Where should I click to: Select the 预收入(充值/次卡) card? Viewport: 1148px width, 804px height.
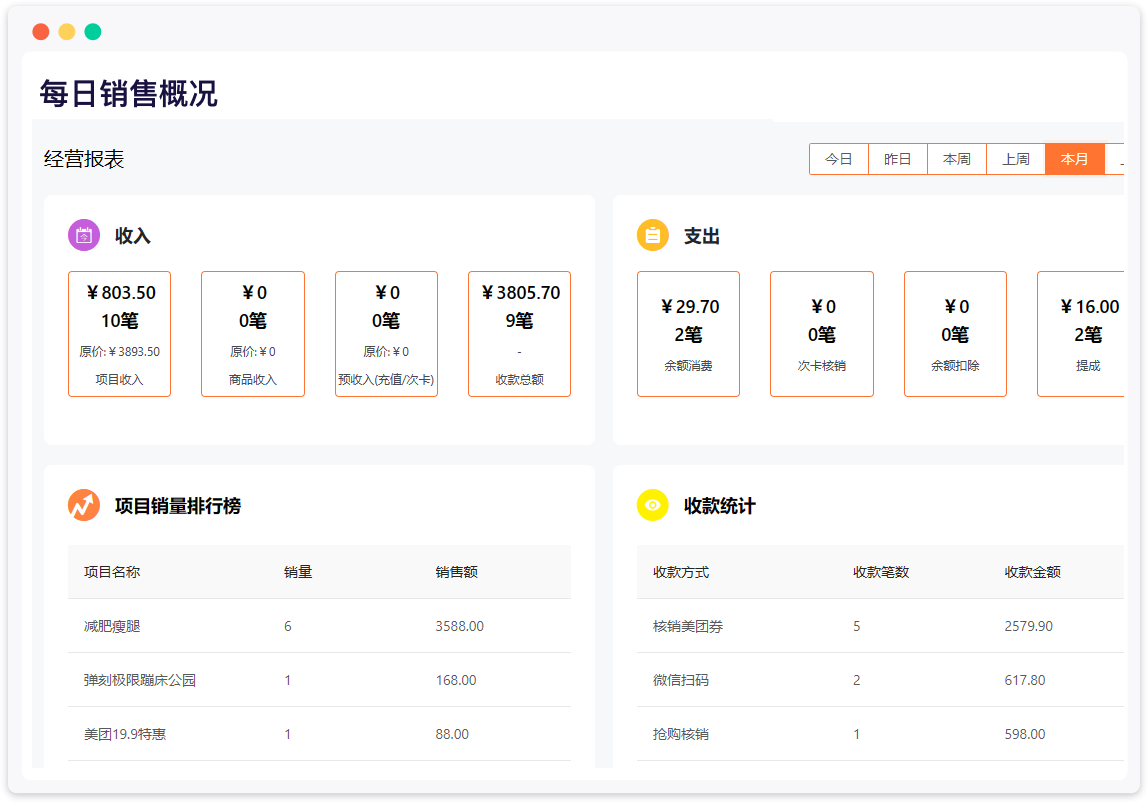[386, 334]
